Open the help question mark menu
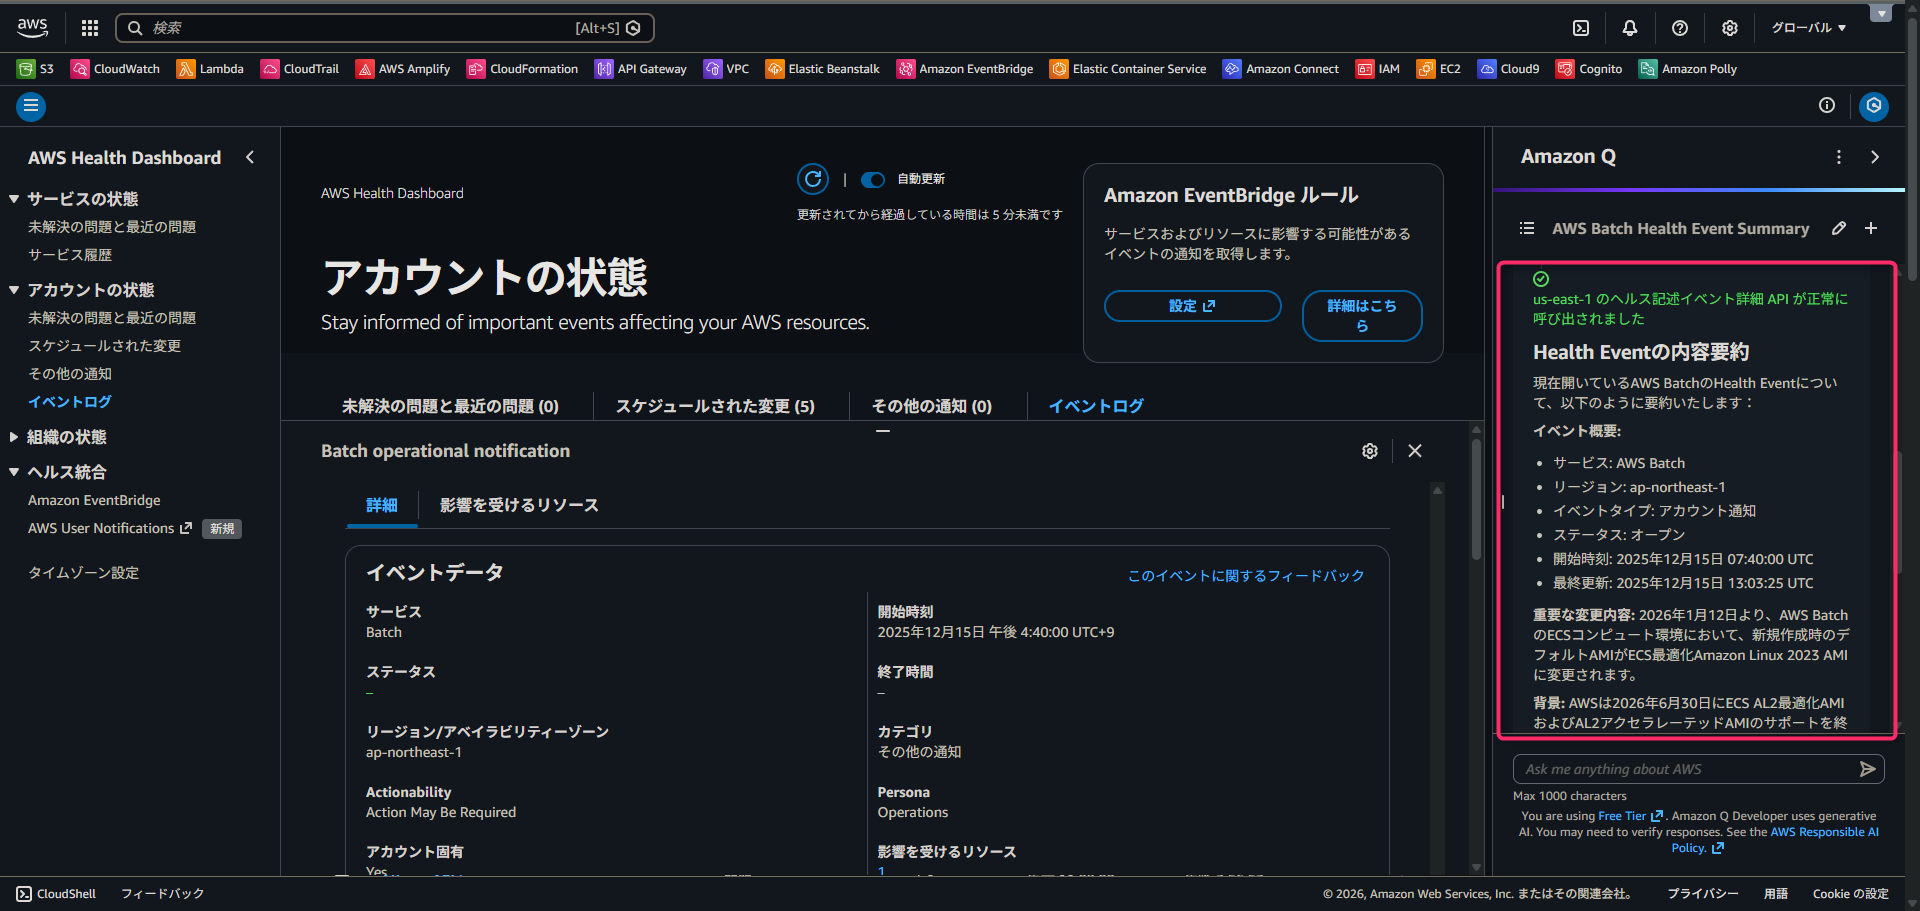The height and width of the screenshot is (911, 1920). pos(1680,28)
